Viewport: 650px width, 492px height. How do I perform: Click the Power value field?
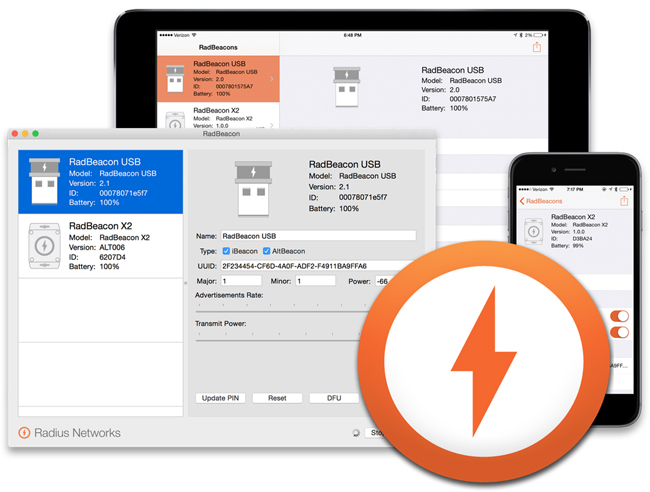coord(382,281)
